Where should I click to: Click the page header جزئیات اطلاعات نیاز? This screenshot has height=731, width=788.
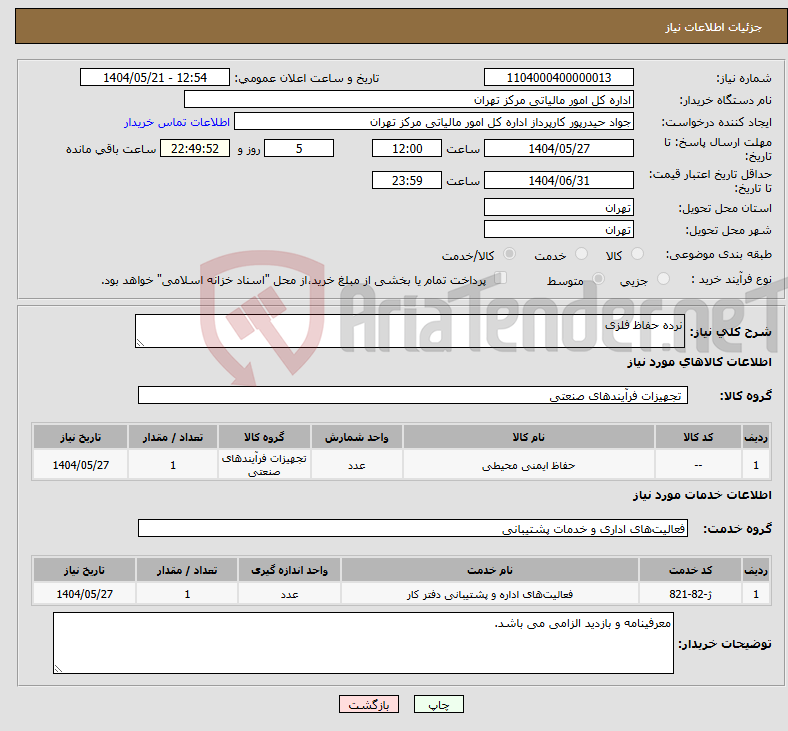[713, 27]
